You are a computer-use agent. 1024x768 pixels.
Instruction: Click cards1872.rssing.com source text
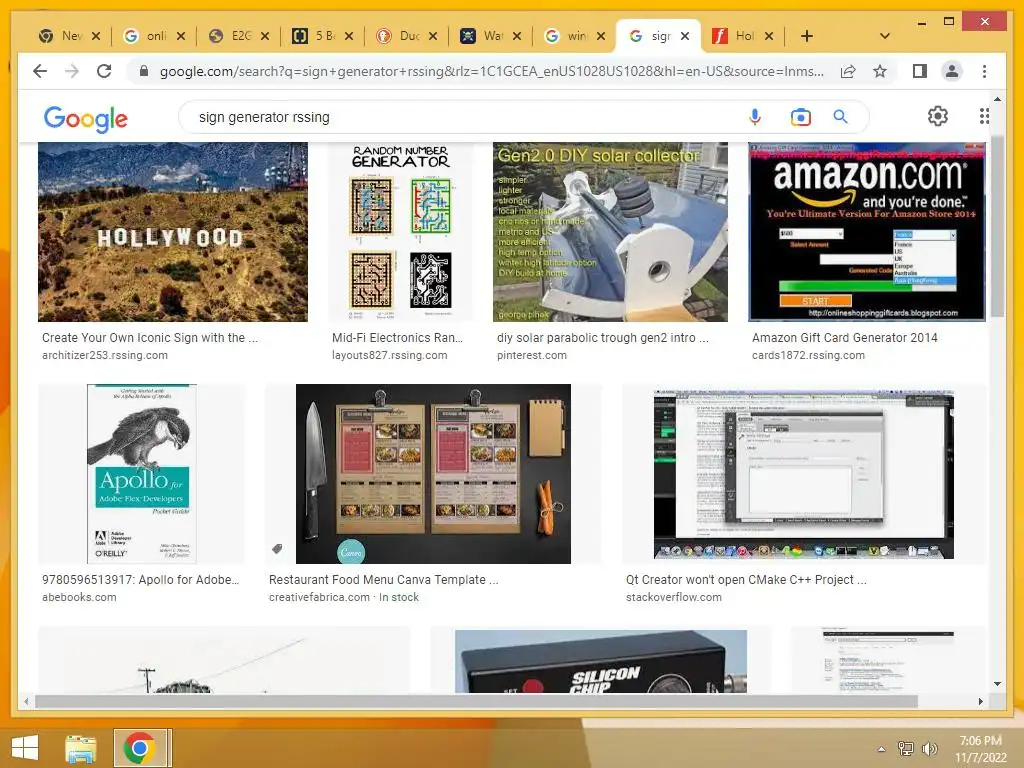pos(808,355)
